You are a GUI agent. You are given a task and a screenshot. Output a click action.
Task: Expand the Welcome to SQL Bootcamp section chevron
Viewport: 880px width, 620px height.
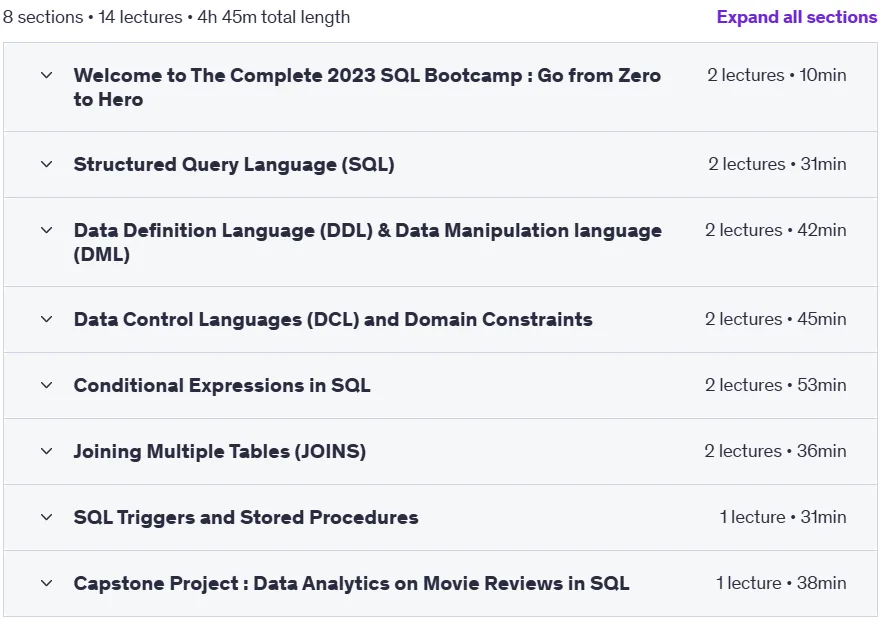click(47, 75)
